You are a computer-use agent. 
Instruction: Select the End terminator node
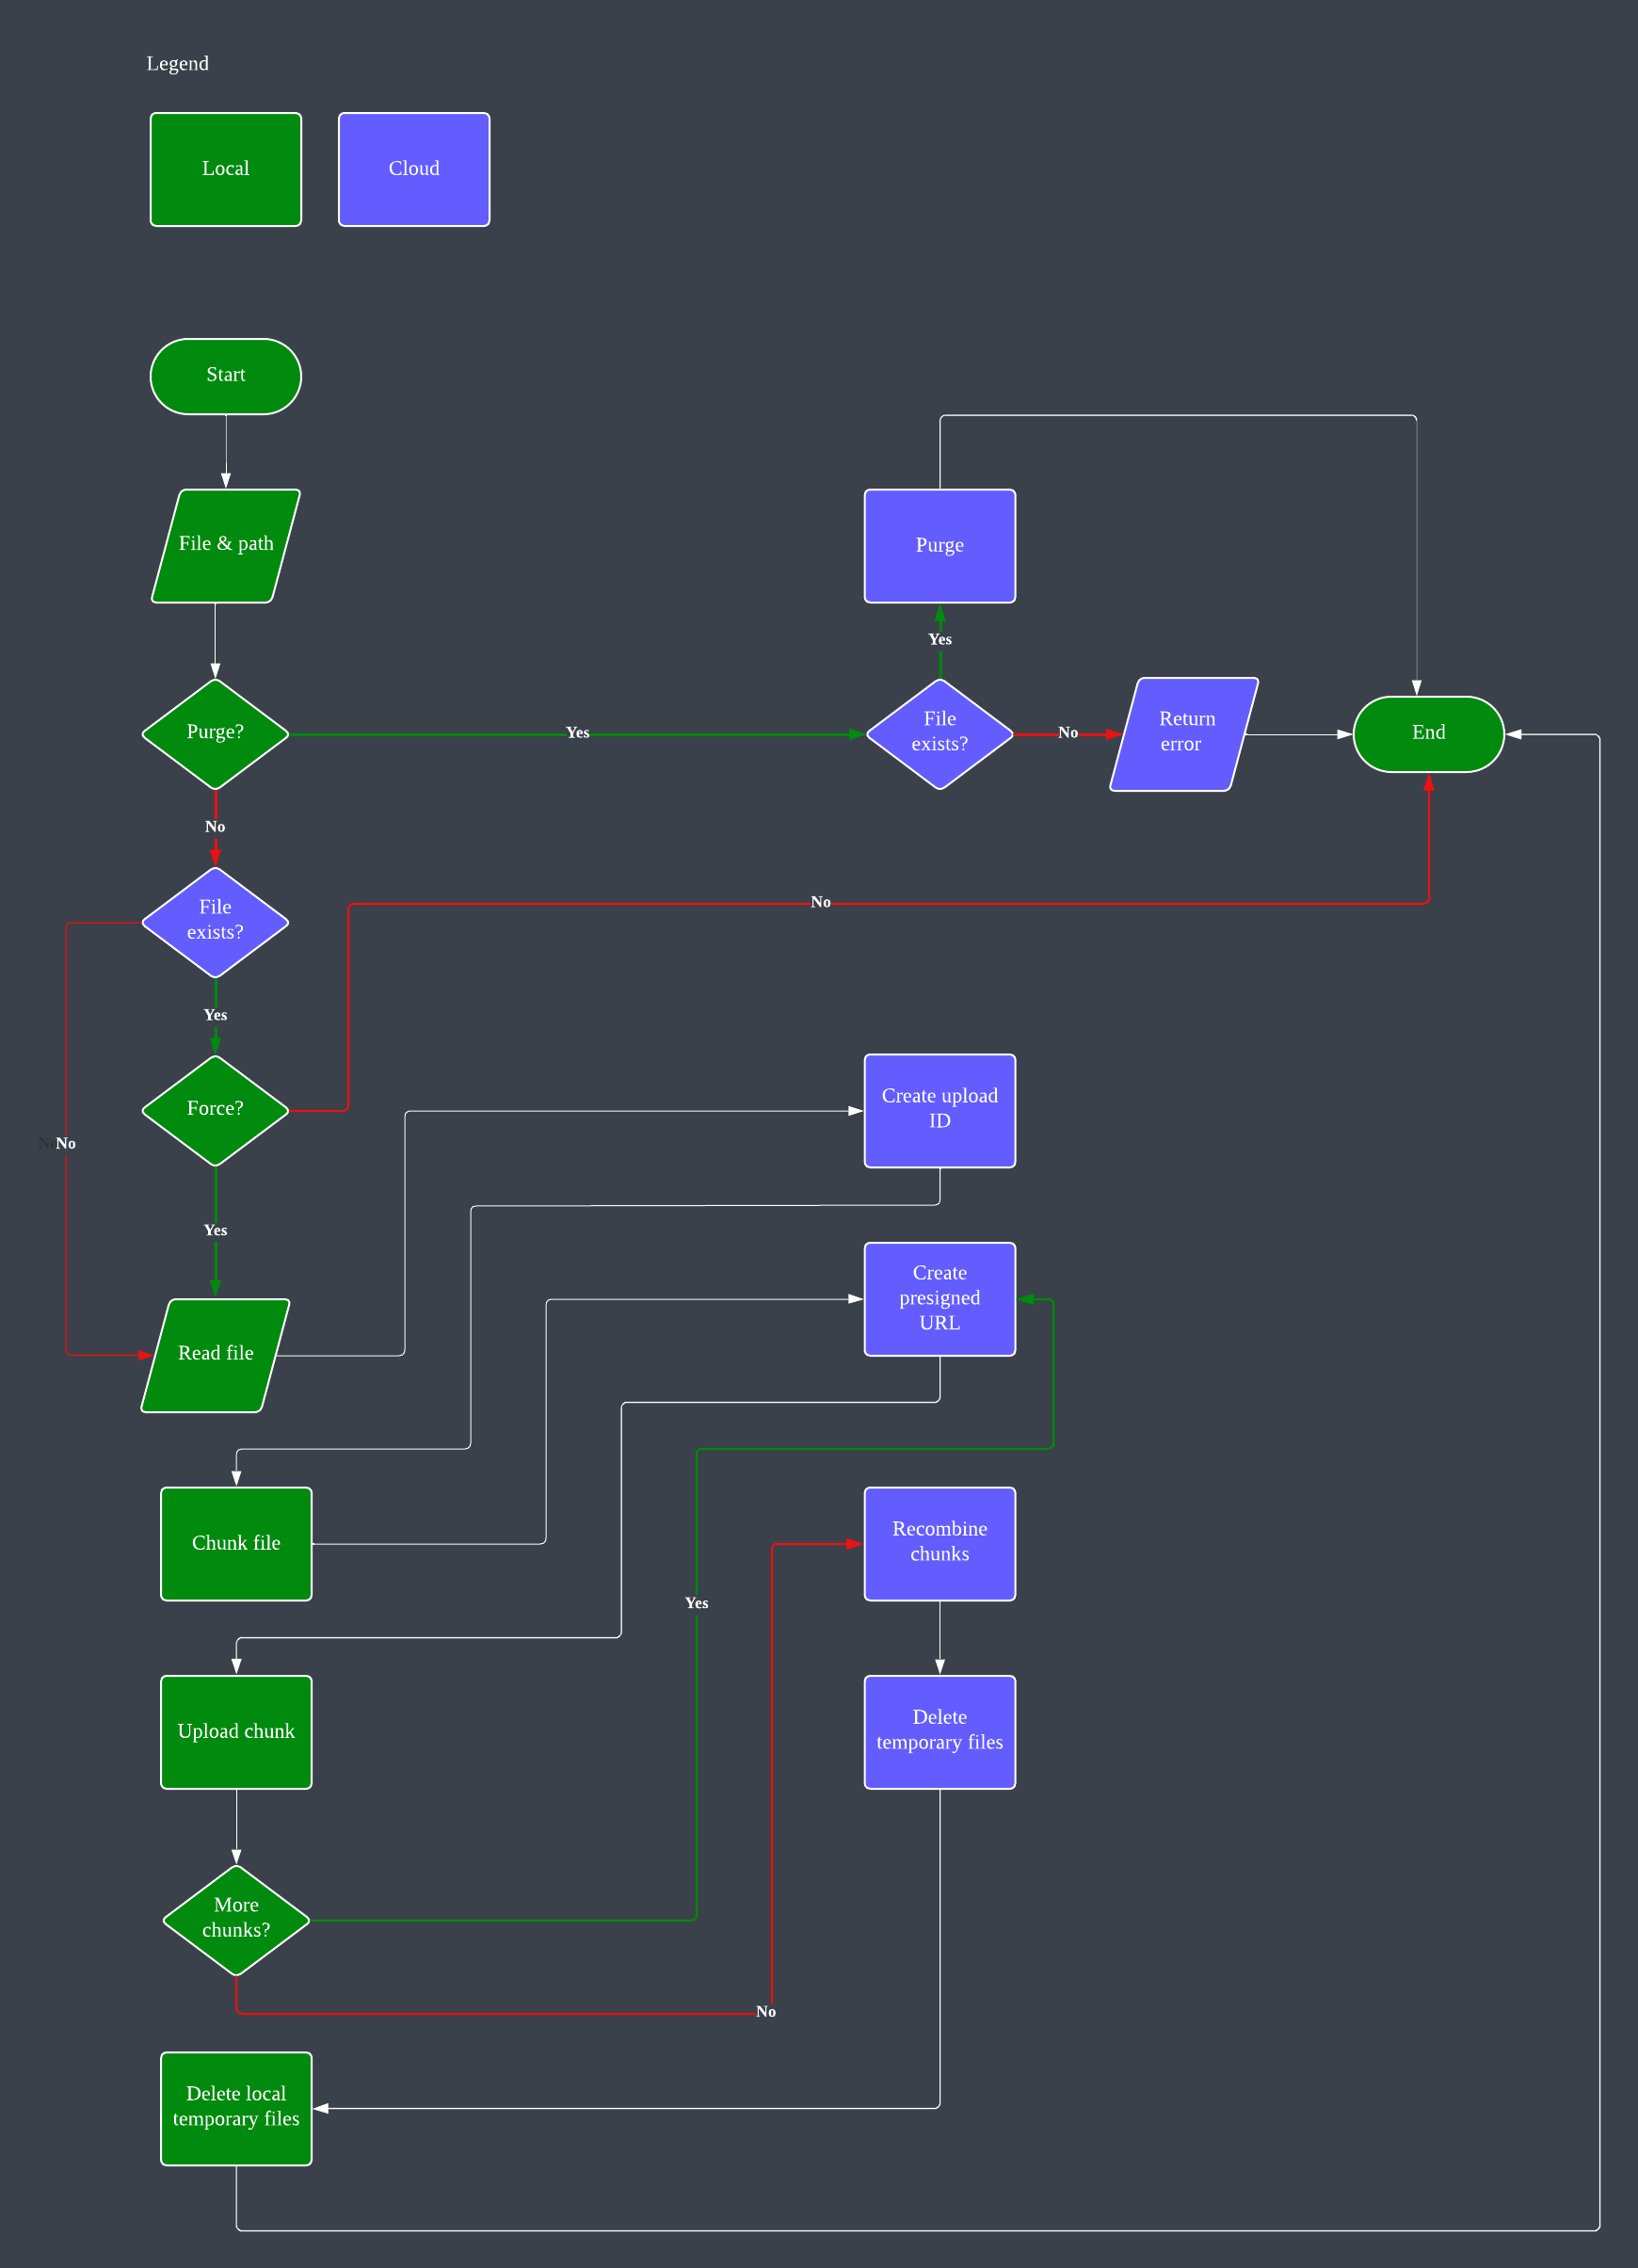pos(1427,732)
